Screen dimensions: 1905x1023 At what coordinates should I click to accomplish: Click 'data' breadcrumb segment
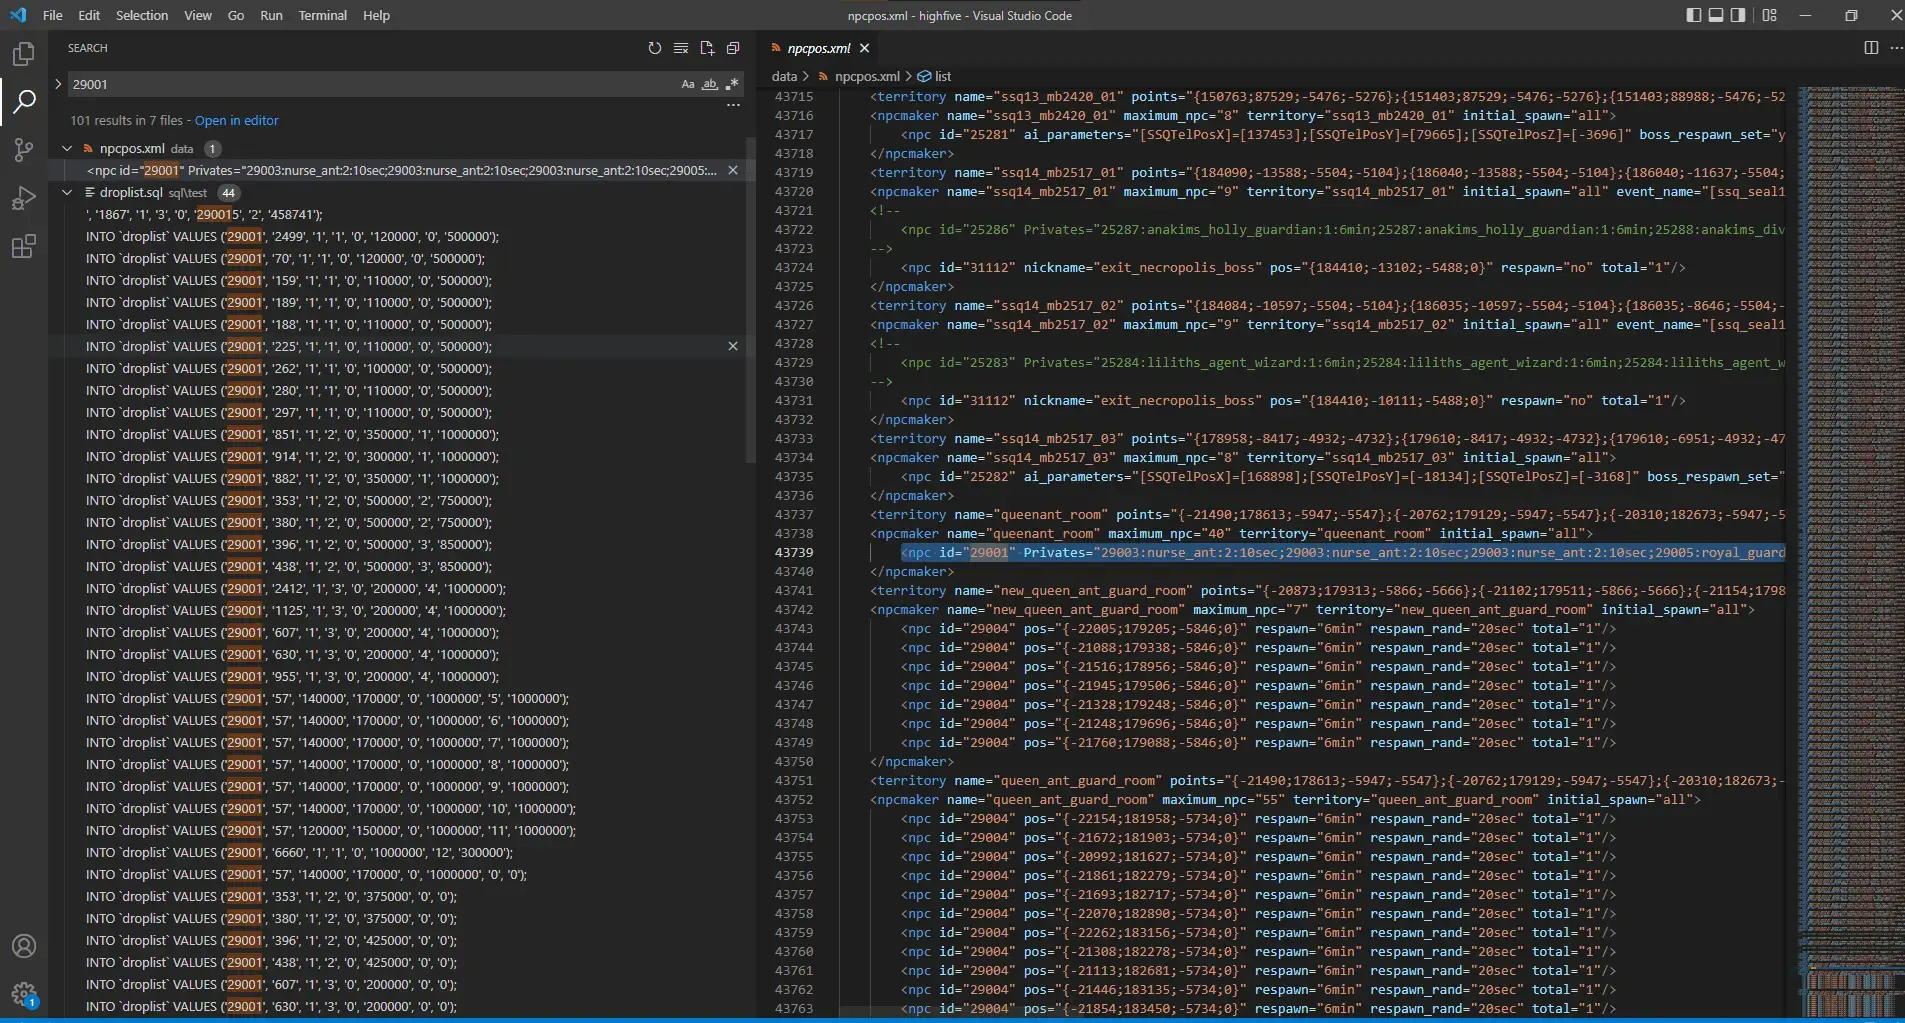click(784, 76)
